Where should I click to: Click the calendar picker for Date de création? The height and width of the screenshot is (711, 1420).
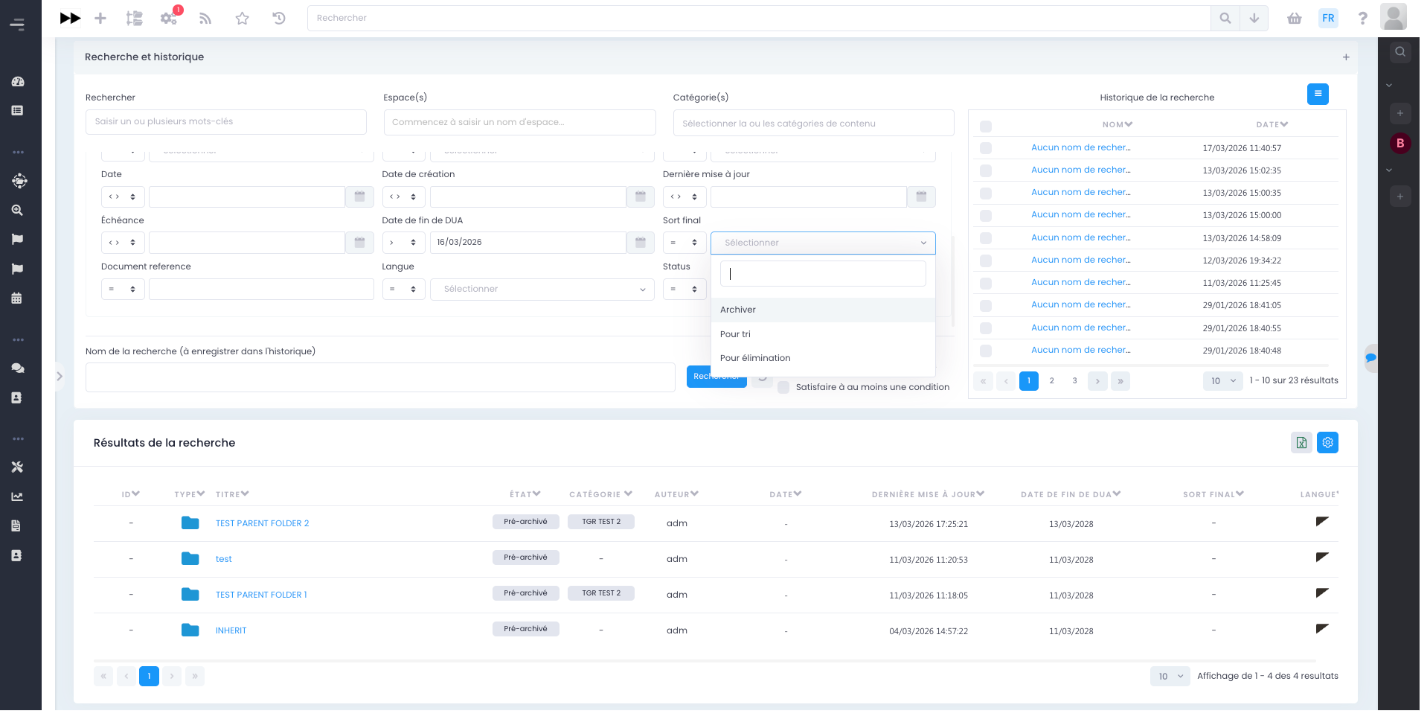pyautogui.click(x=641, y=197)
